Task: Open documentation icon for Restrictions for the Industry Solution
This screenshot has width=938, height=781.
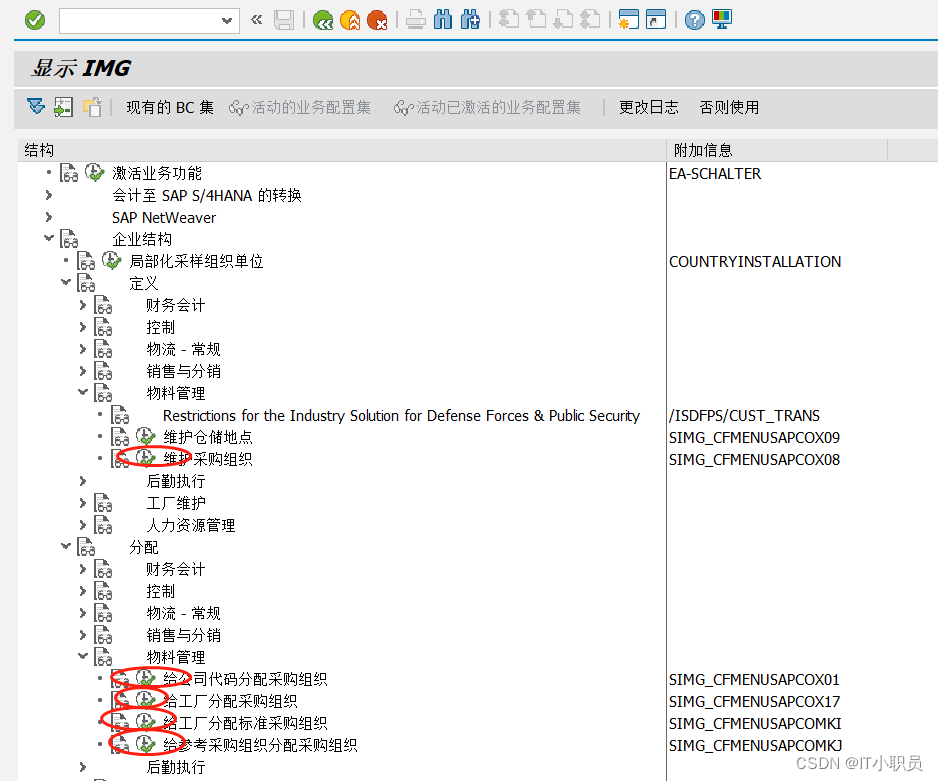Action: point(120,414)
